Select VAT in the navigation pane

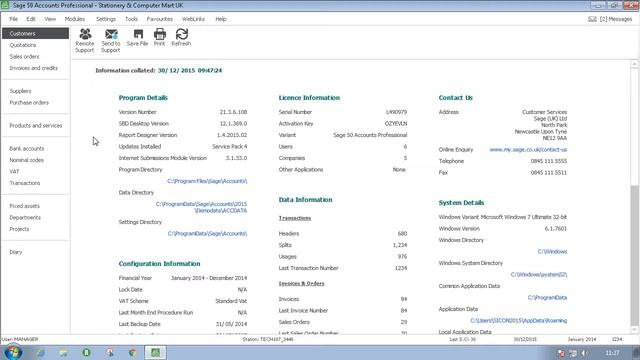click(x=14, y=171)
